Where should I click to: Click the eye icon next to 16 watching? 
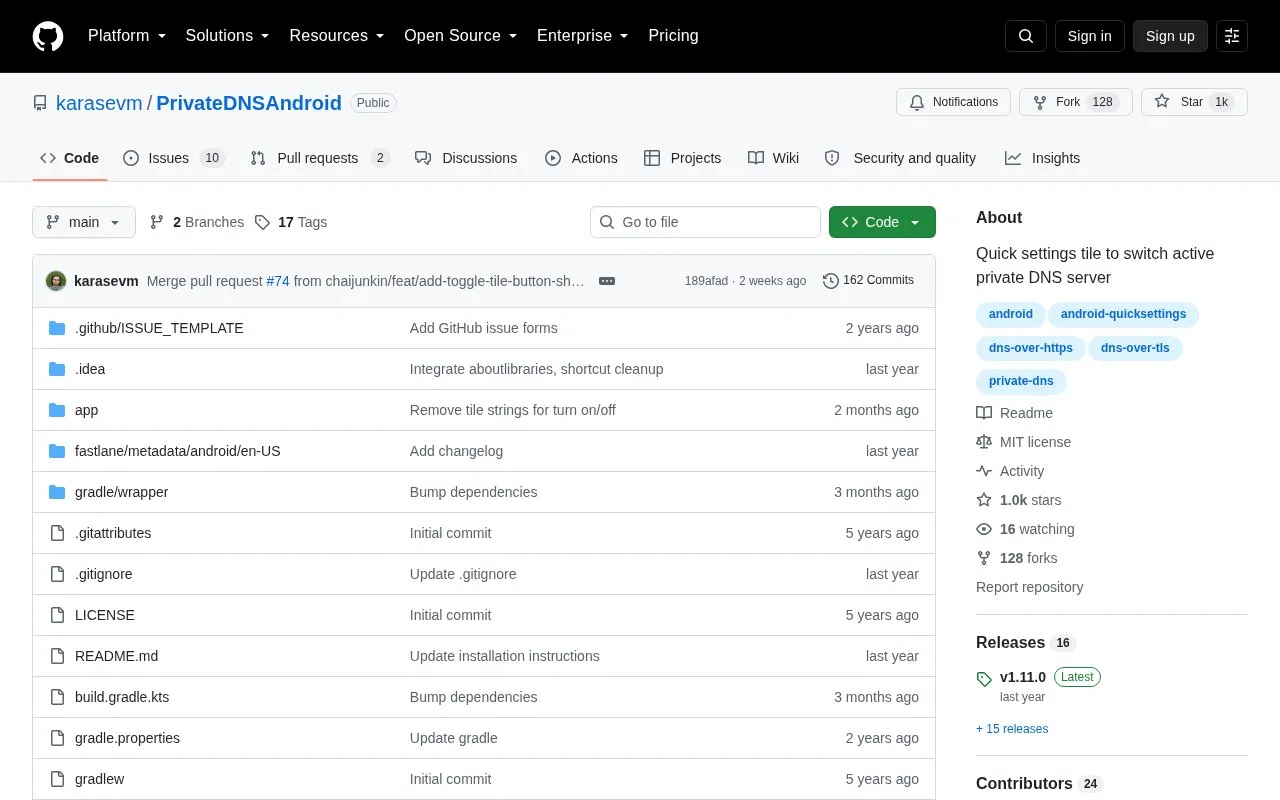pyautogui.click(x=984, y=529)
